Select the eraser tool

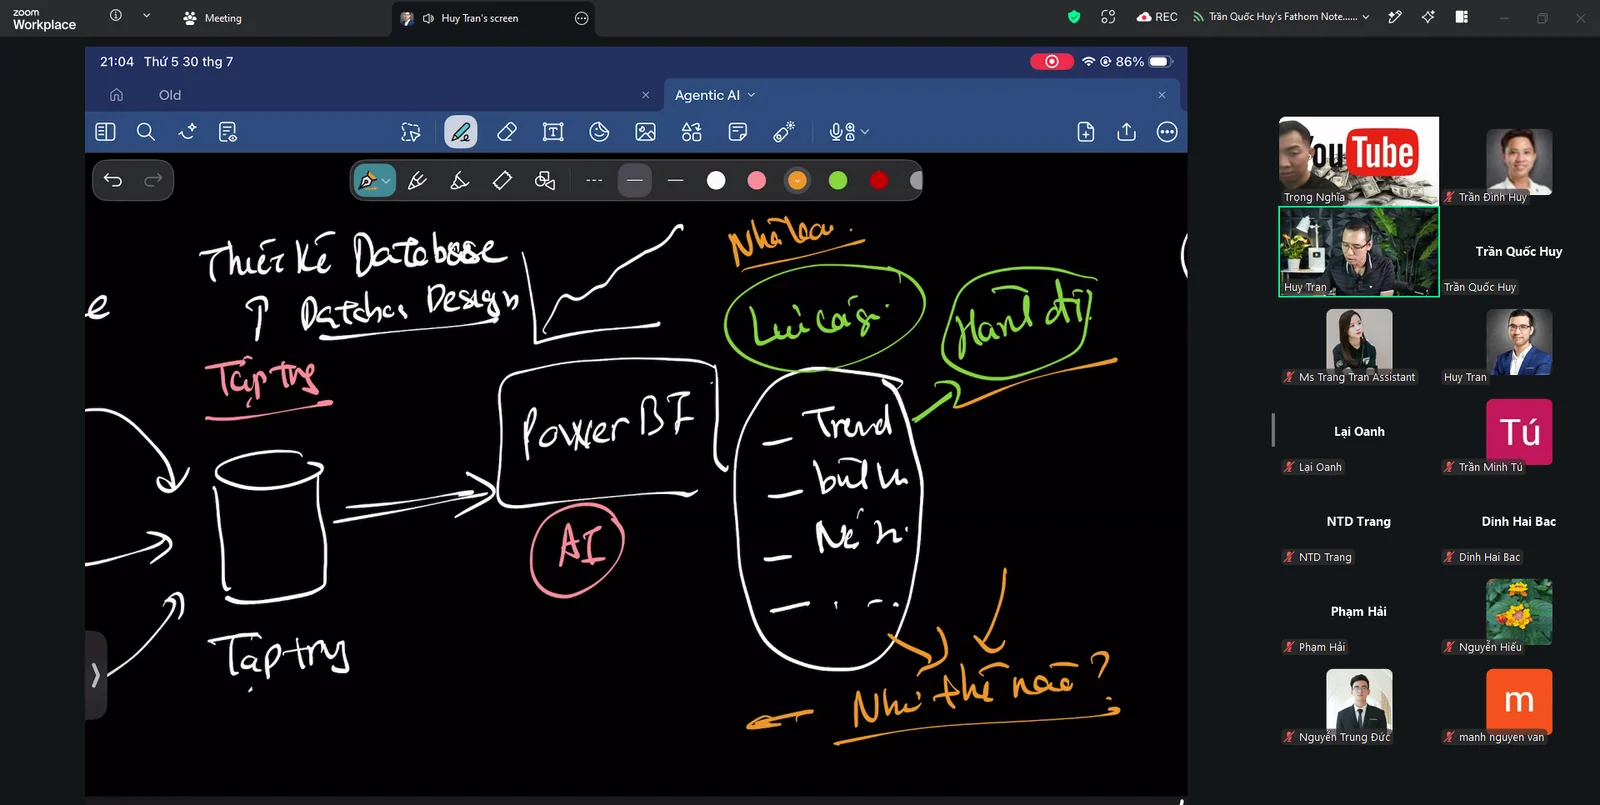507,132
